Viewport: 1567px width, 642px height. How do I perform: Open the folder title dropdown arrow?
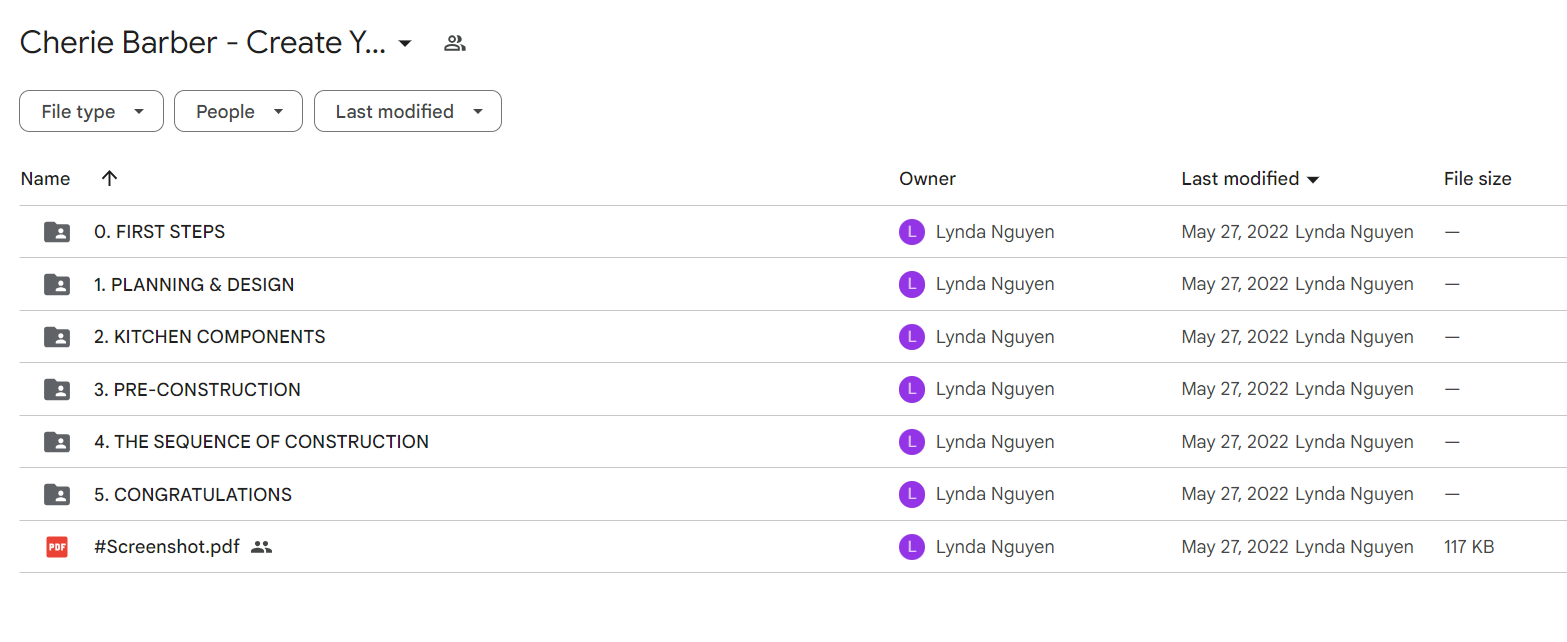[405, 43]
